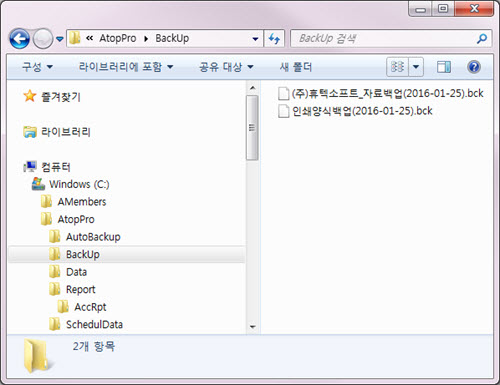Toggle the preview pane icon

pos(444,67)
